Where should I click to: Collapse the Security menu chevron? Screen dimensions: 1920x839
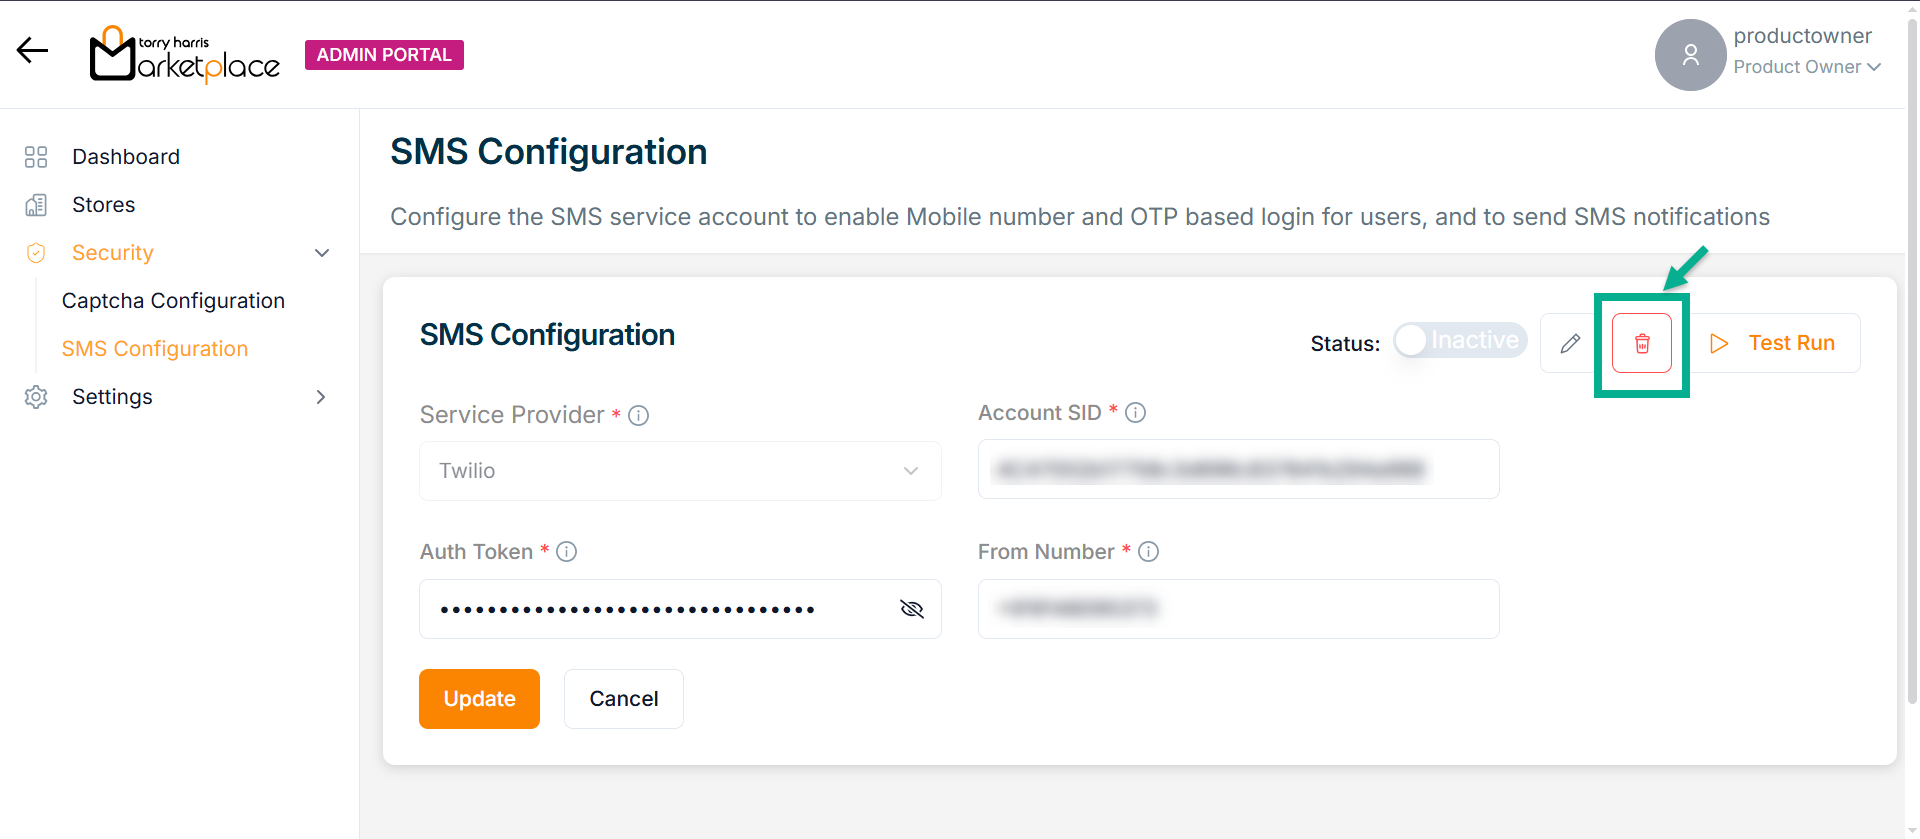(322, 253)
